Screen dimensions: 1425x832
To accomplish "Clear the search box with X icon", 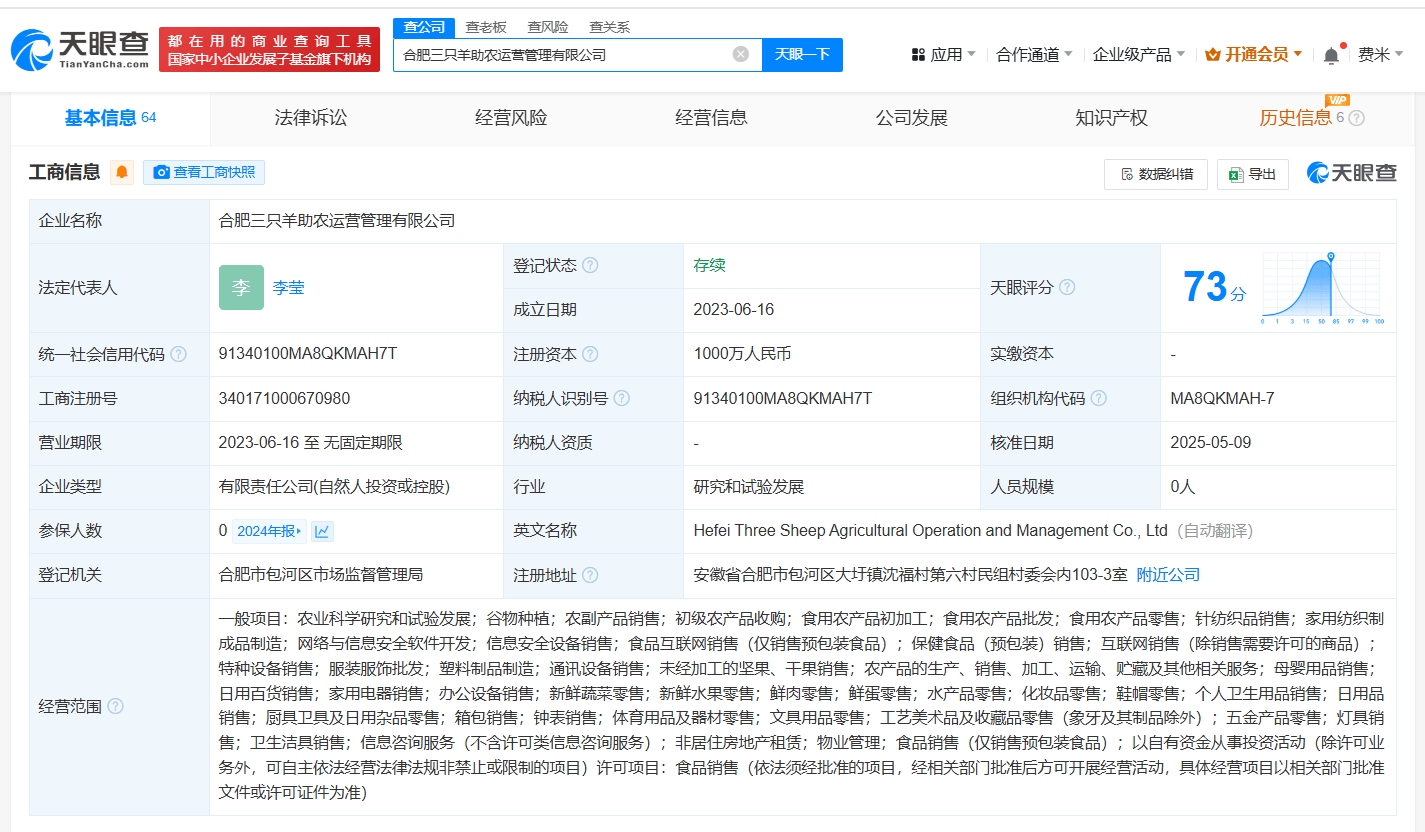I will (741, 54).
